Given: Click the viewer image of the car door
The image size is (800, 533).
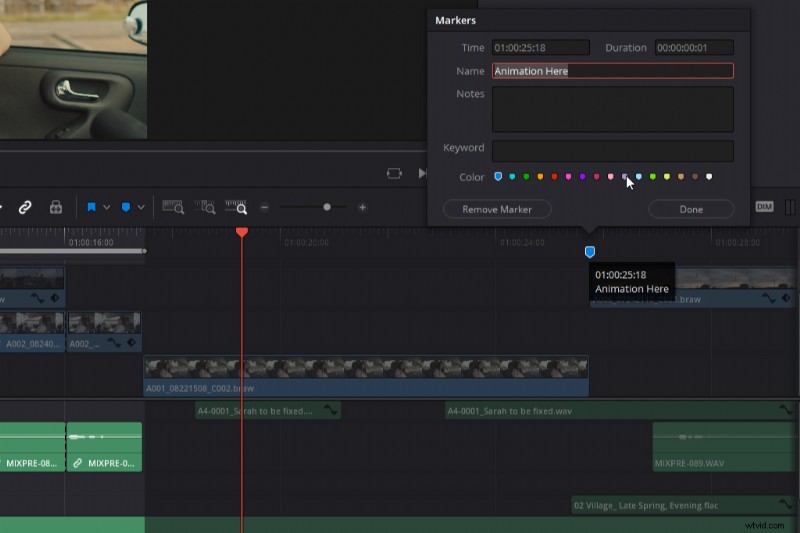Looking at the screenshot, I should point(73,69).
